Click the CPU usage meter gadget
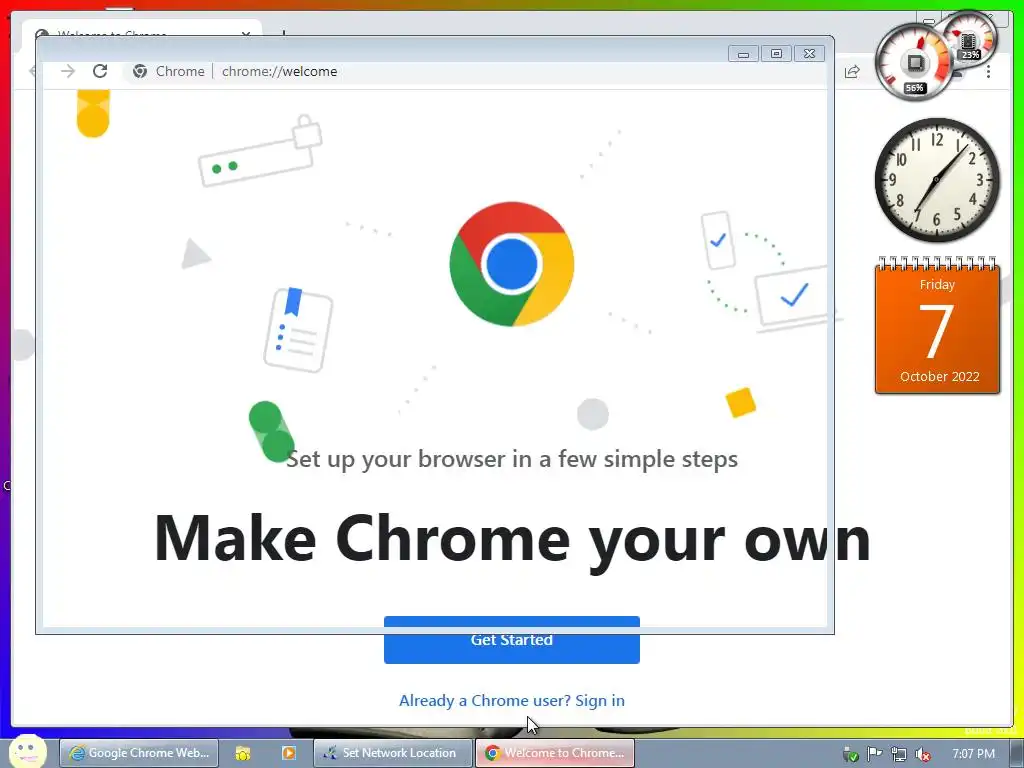The image size is (1024, 768). click(914, 63)
